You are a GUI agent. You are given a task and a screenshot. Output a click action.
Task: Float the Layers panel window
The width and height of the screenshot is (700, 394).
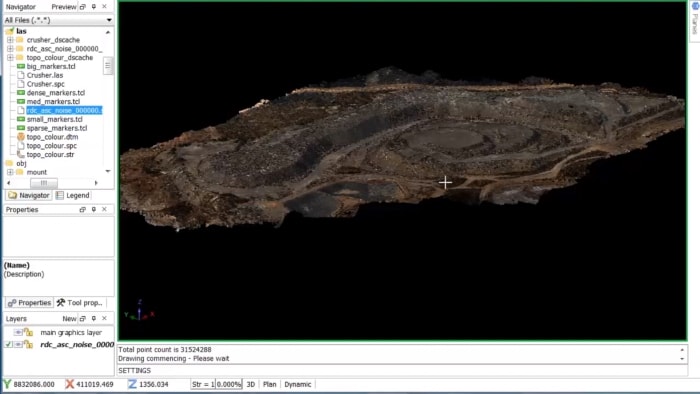click(x=83, y=319)
